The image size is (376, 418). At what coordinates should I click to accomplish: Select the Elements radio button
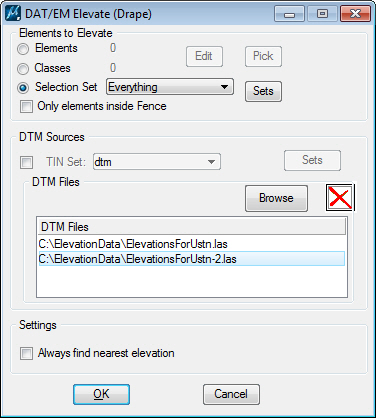pyautogui.click(x=23, y=49)
